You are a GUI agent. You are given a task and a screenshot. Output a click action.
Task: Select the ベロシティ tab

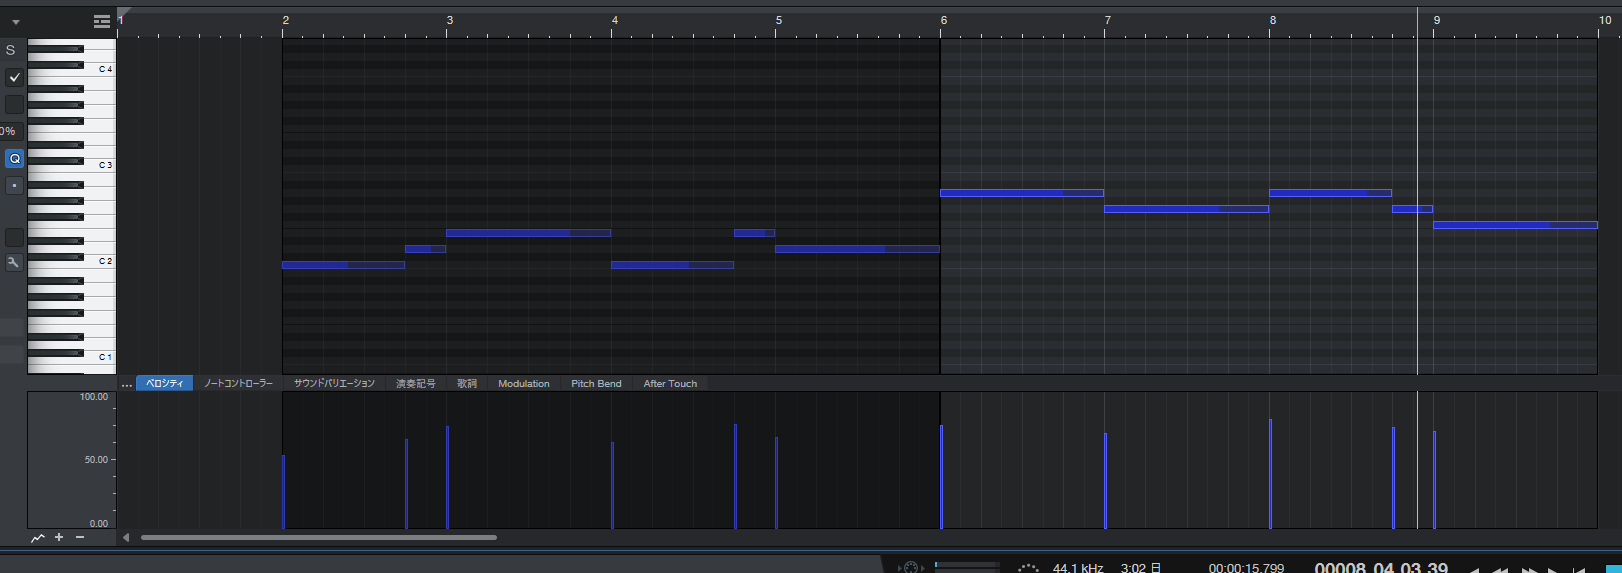[x=165, y=383]
